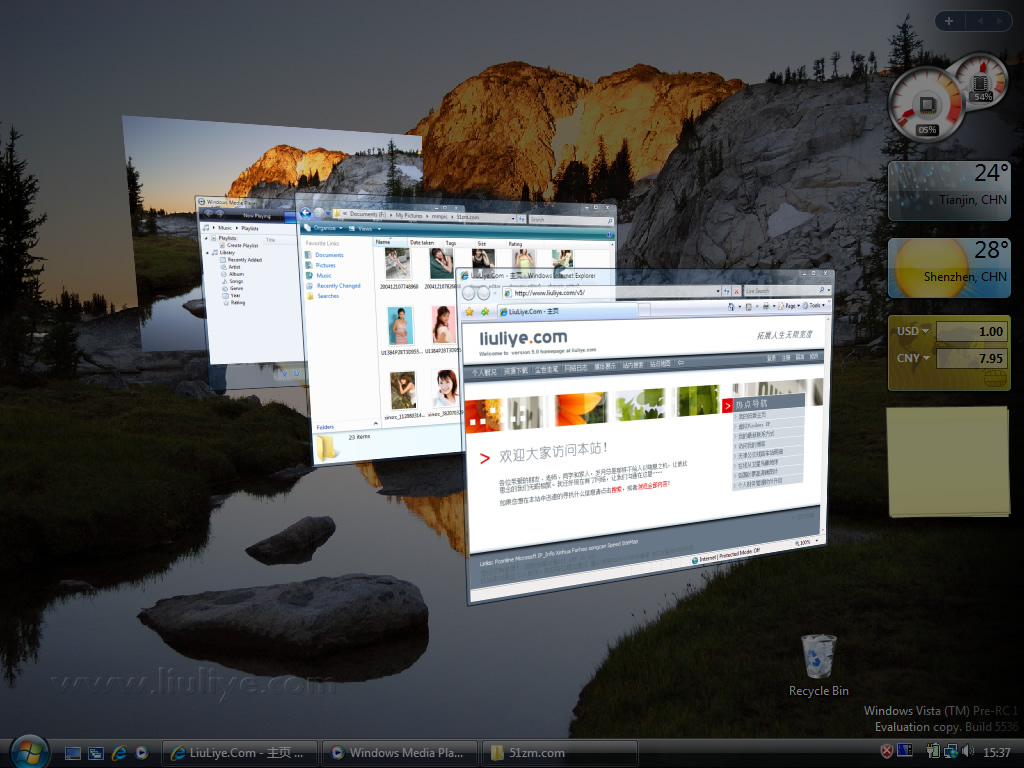
Task: Select the woman in pink background thumbnail
Action: coord(443,325)
